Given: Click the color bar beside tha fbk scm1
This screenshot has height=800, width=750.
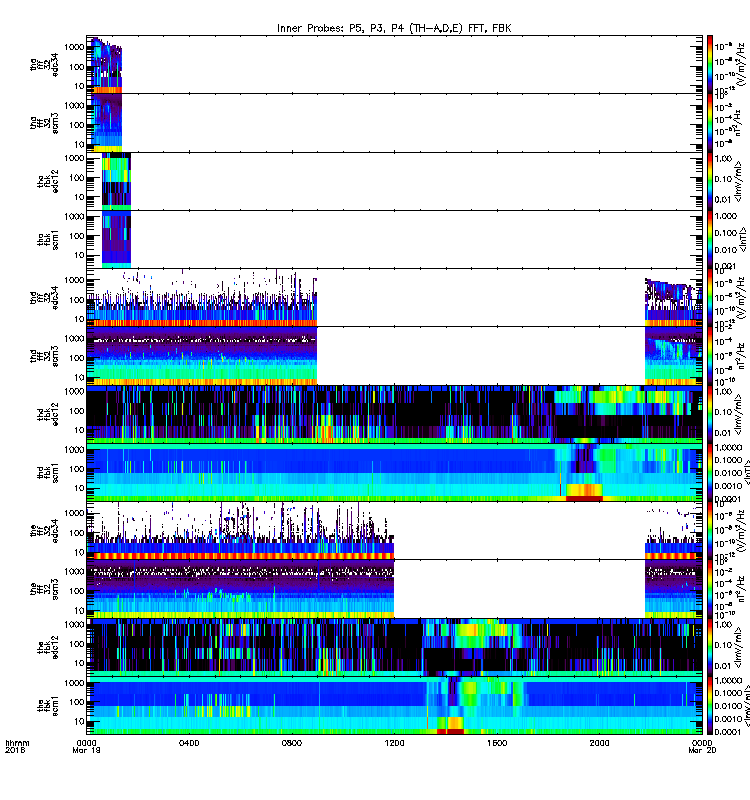Looking at the screenshot, I should [x=710, y=240].
